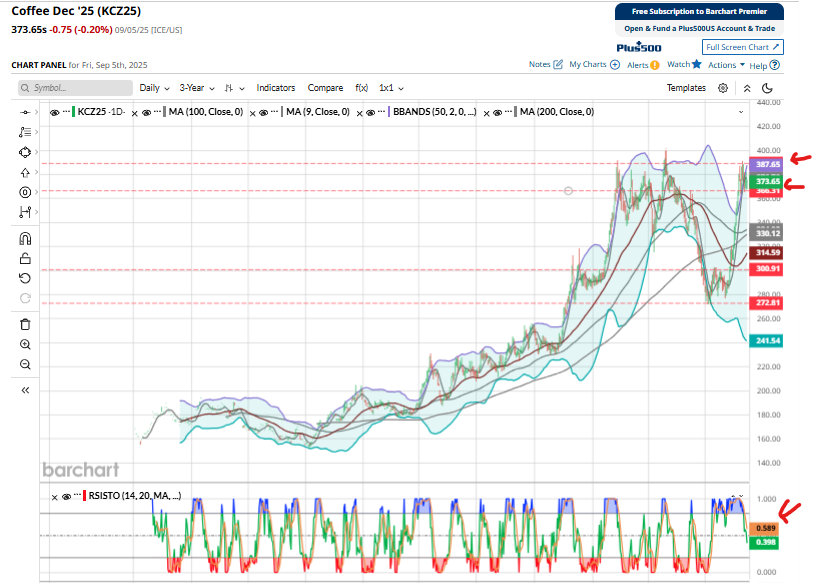Zoom out using the minus magnifier
Viewport: 813px width, 583px height.
25,365
